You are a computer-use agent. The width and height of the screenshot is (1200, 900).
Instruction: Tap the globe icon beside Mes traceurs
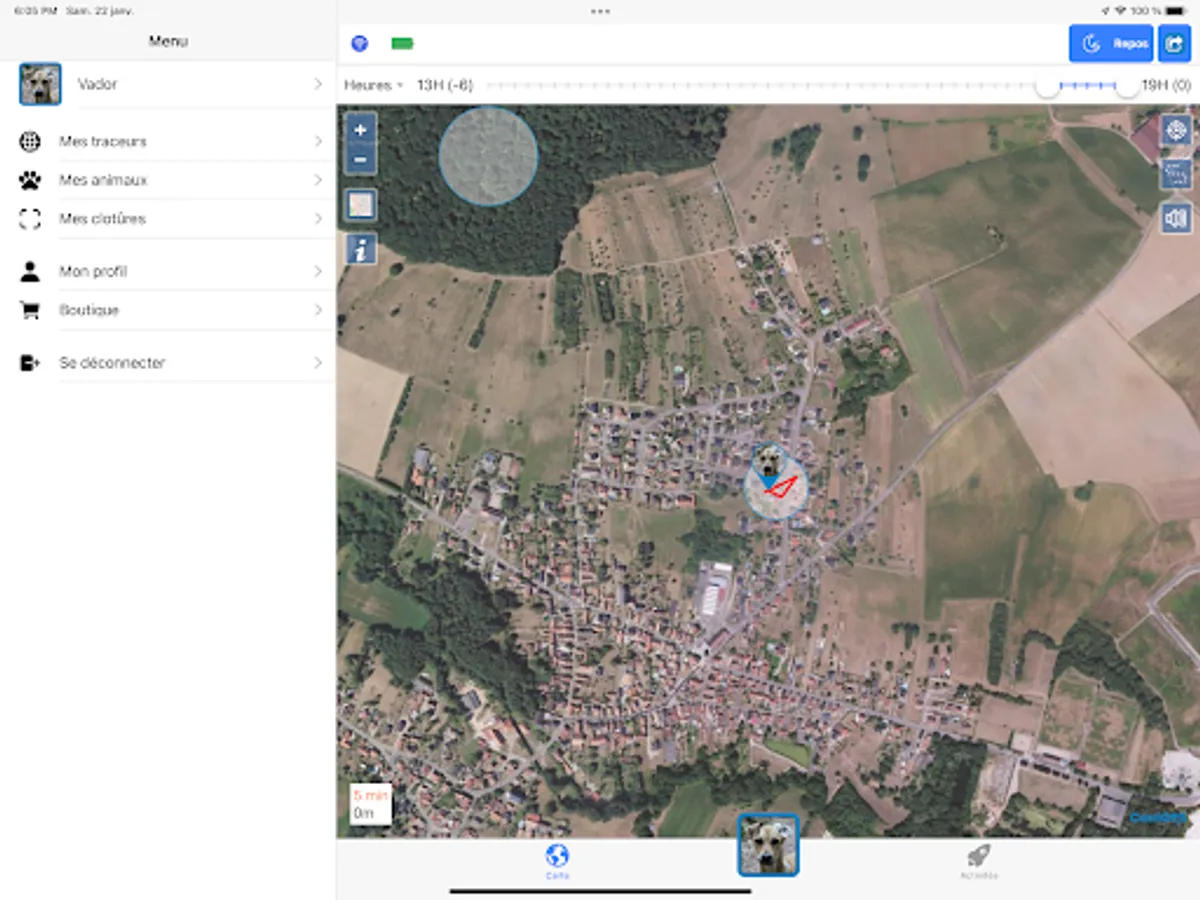pyautogui.click(x=30, y=142)
